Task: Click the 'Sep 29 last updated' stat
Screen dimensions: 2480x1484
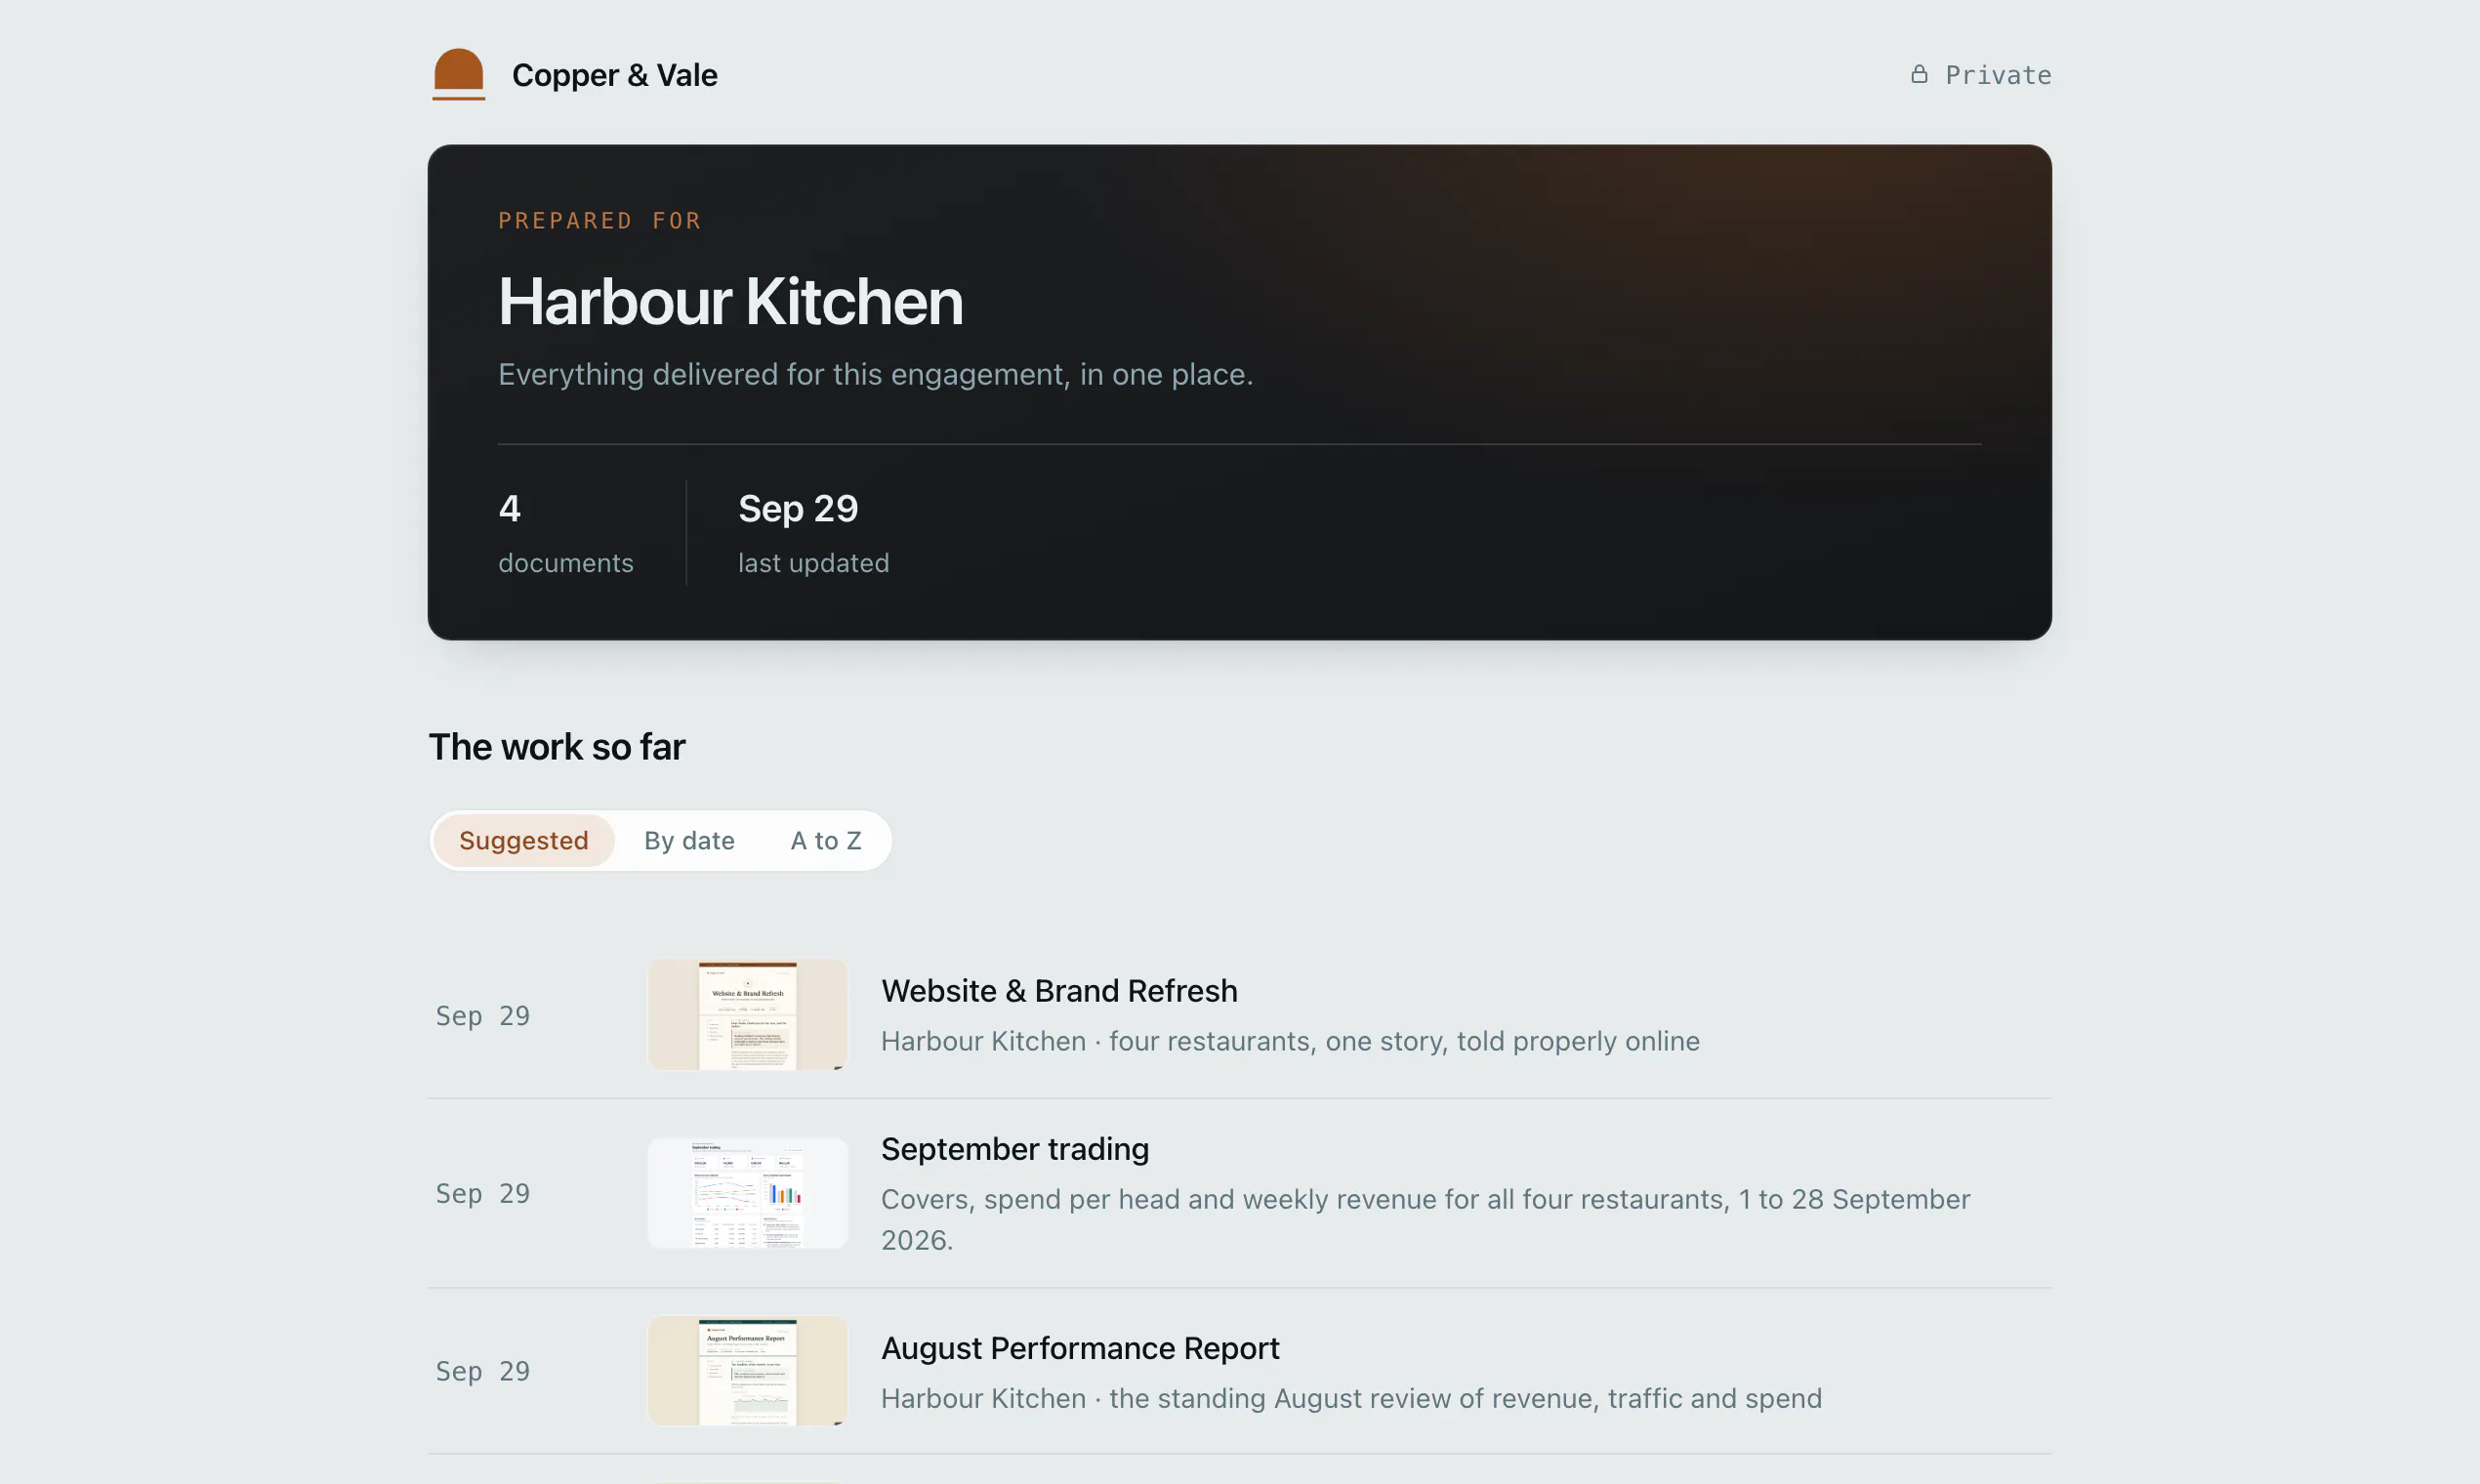Action: pyautogui.click(x=813, y=533)
